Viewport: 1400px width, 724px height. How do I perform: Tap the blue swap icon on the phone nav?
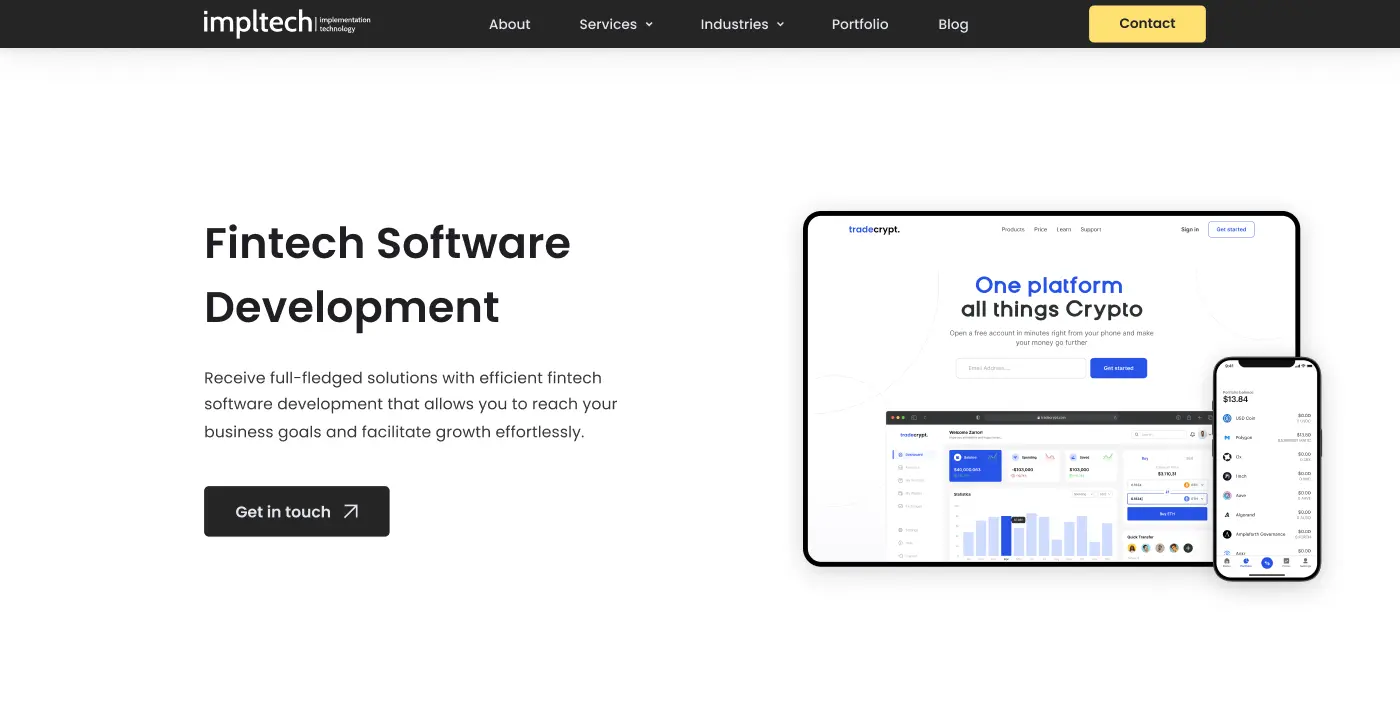coord(1266,562)
